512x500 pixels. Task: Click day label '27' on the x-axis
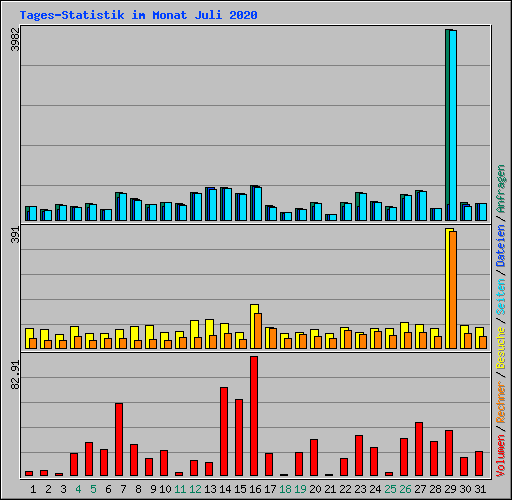coord(420,489)
